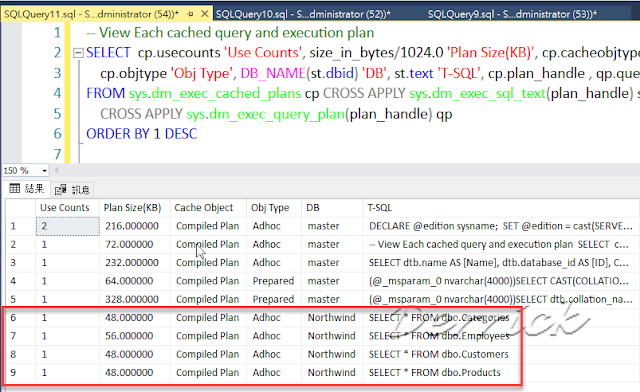
Task: Click the SELECT * FROM dbo.Customers cell
Action: coord(501,354)
